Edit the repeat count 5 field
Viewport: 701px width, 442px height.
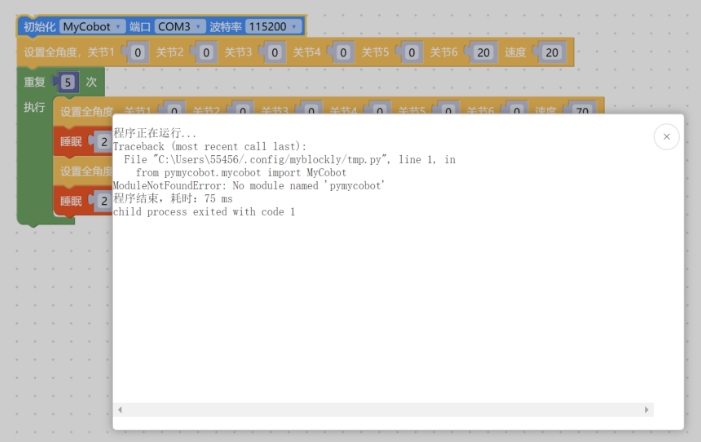pyautogui.click(x=68, y=82)
